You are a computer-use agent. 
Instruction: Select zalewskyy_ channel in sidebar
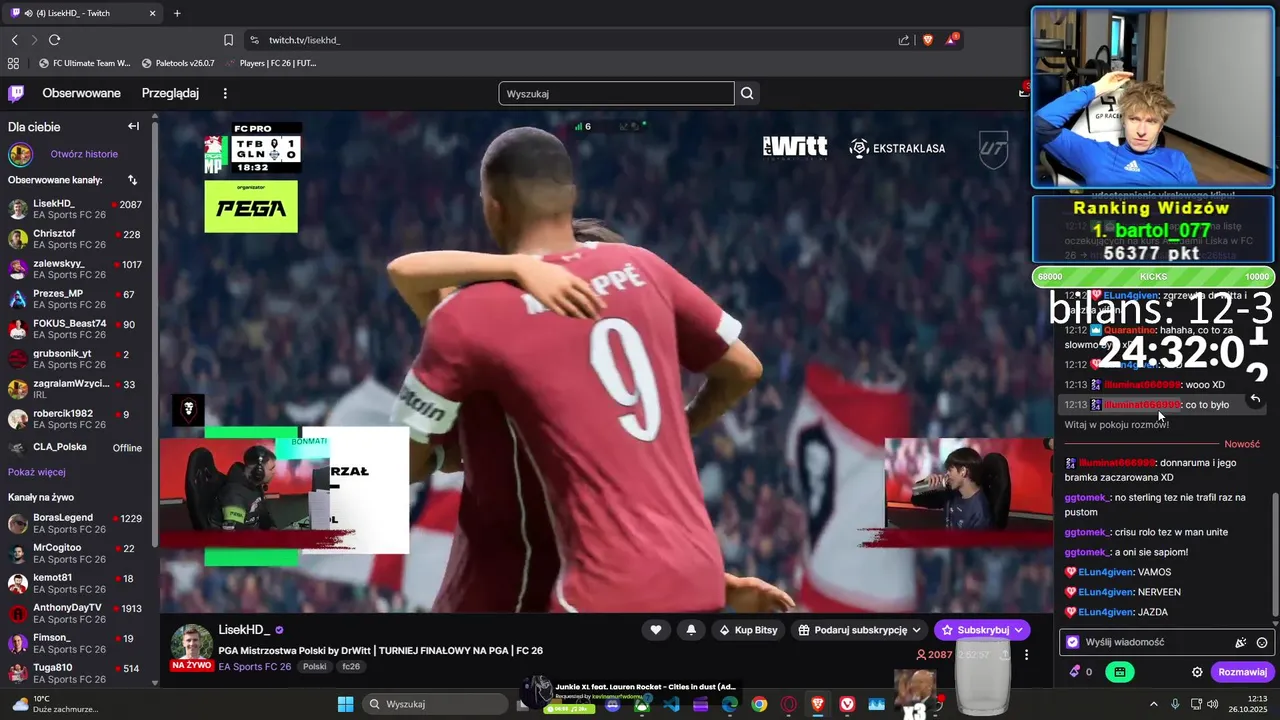point(75,269)
